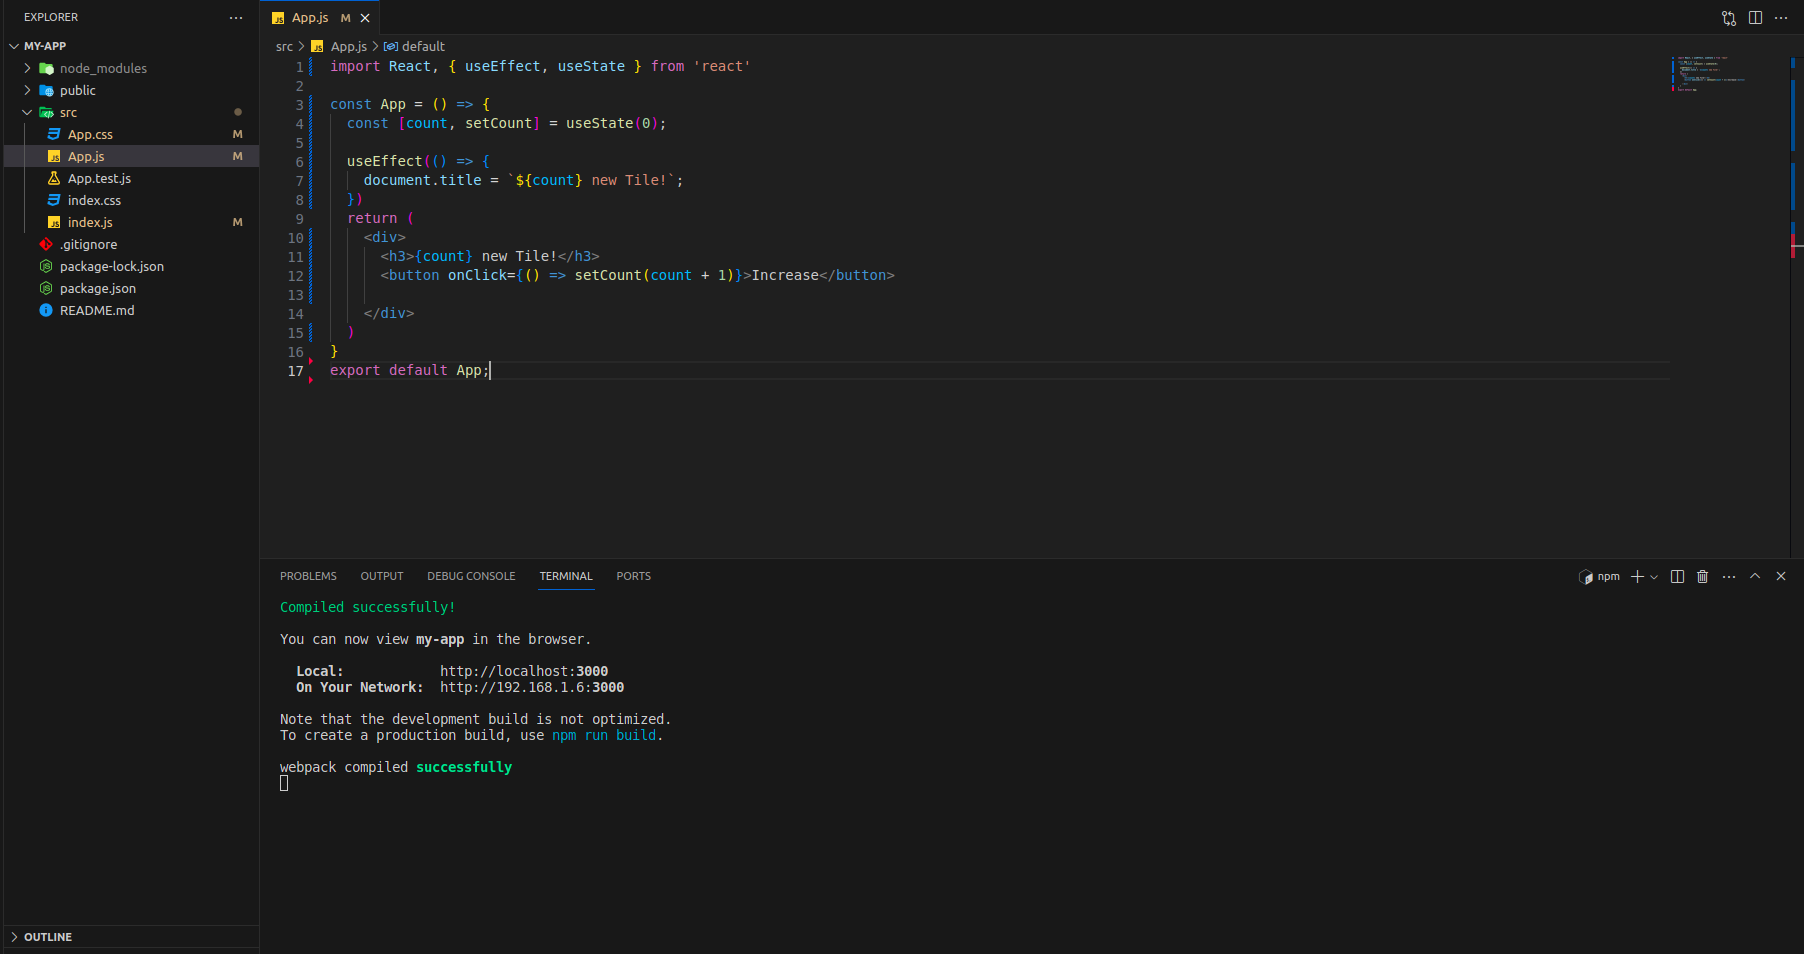Click the Explorer Views and More Actions ellipsis

tap(236, 18)
